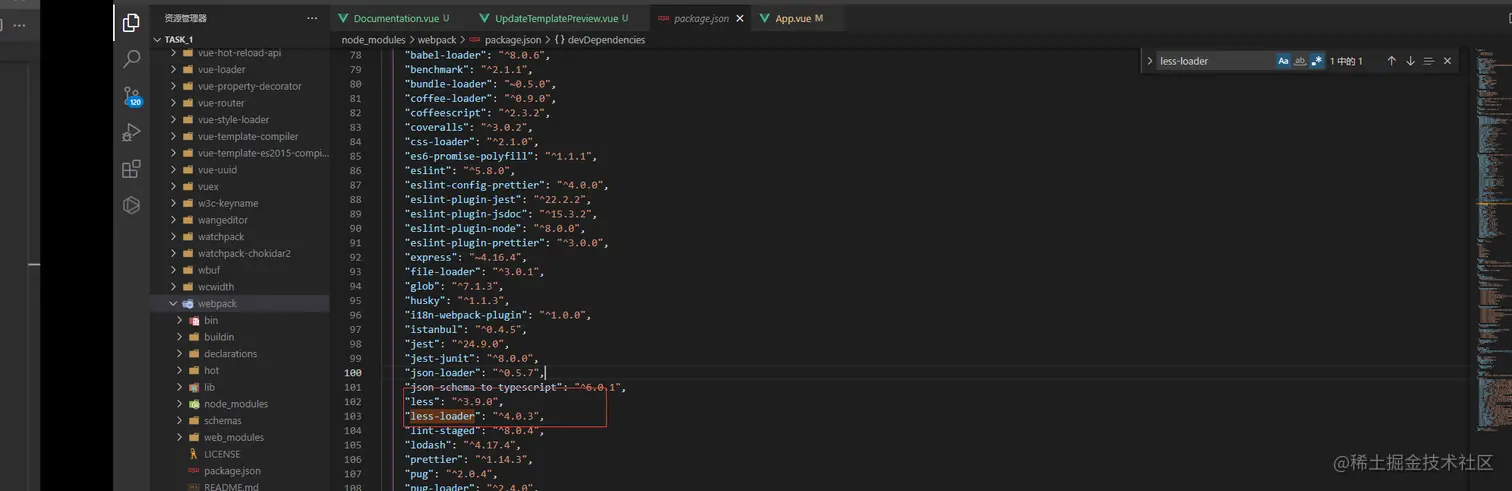Select the watchpack folder
1512x491 pixels.
(240, 237)
